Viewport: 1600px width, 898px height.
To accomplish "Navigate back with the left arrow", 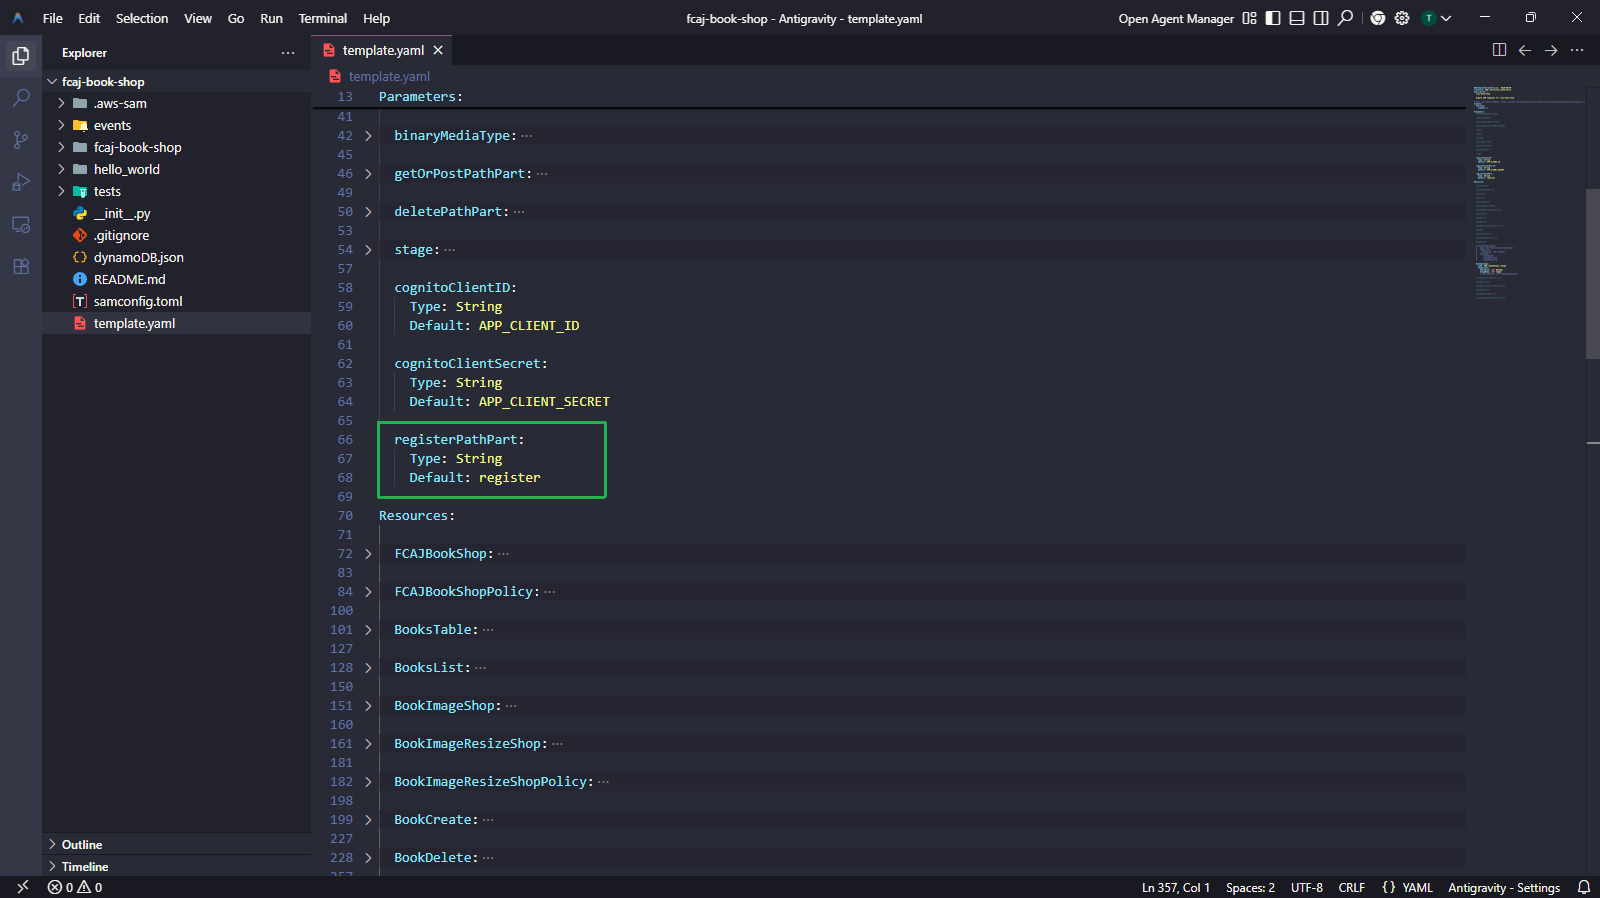I will point(1525,50).
